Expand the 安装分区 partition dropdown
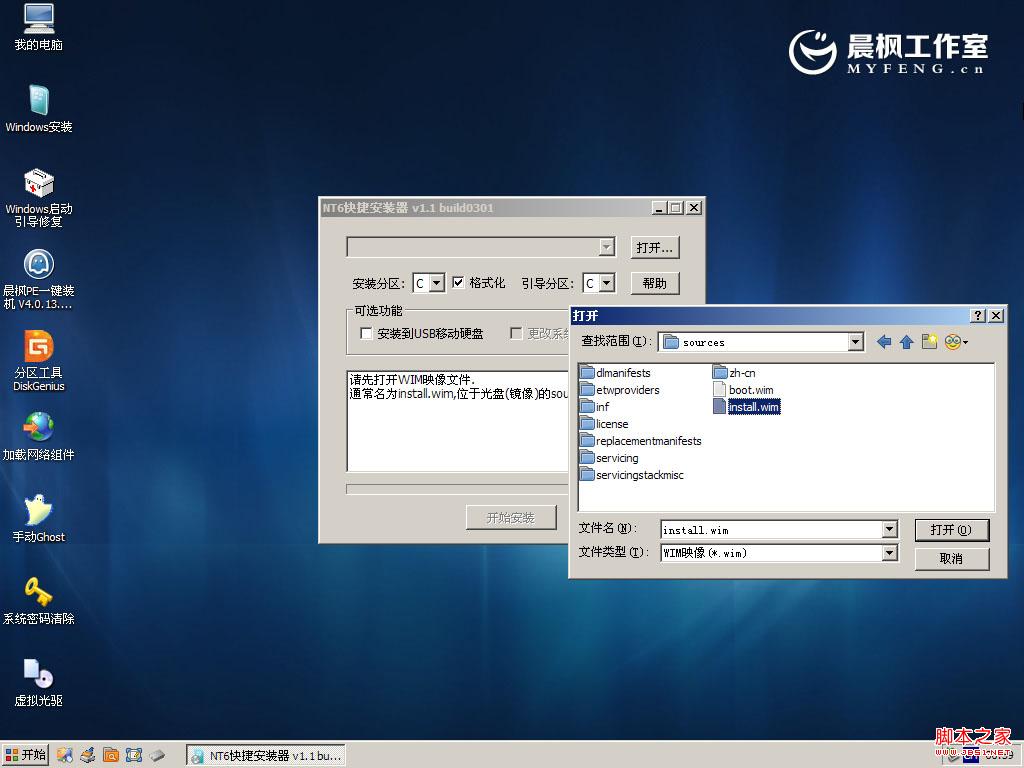This screenshot has width=1024, height=768. [437, 282]
